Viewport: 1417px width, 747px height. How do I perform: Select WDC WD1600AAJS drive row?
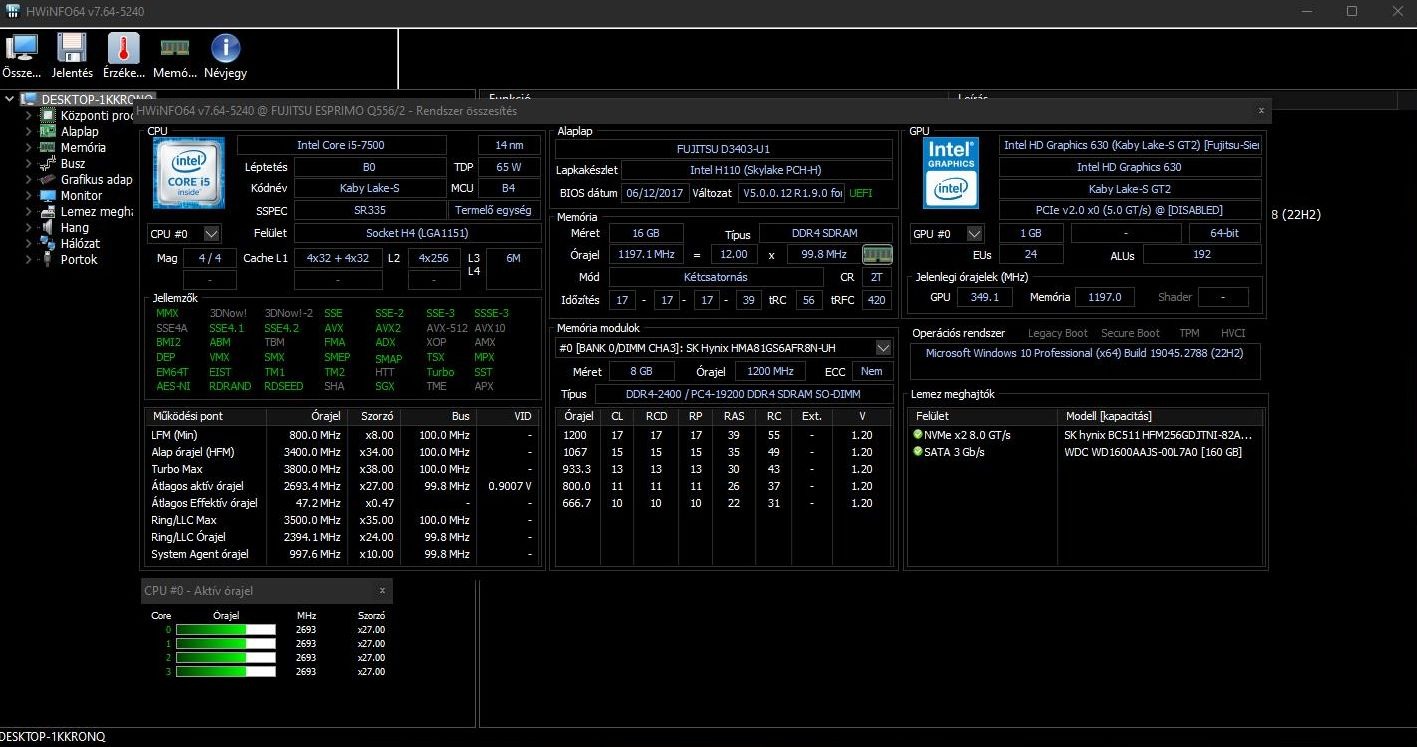1085,452
